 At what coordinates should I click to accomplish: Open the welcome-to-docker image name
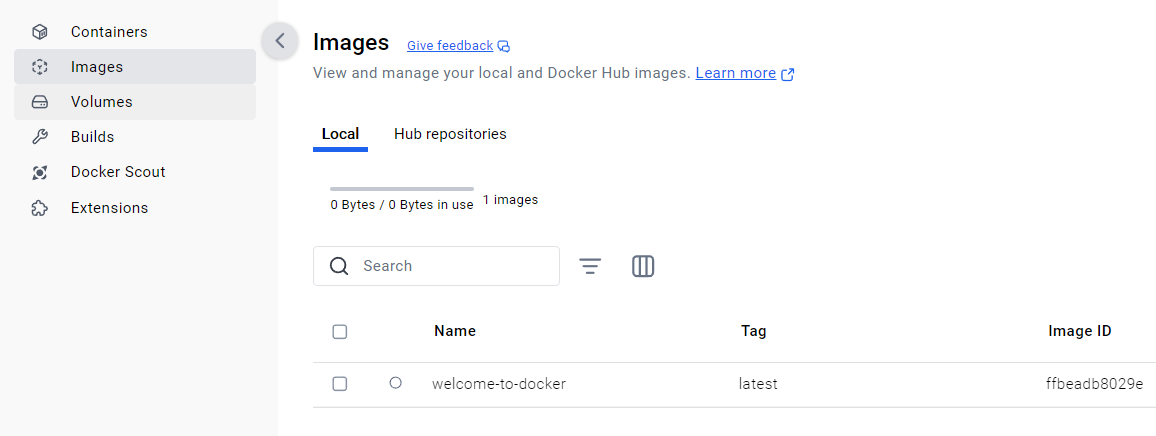[x=499, y=384]
